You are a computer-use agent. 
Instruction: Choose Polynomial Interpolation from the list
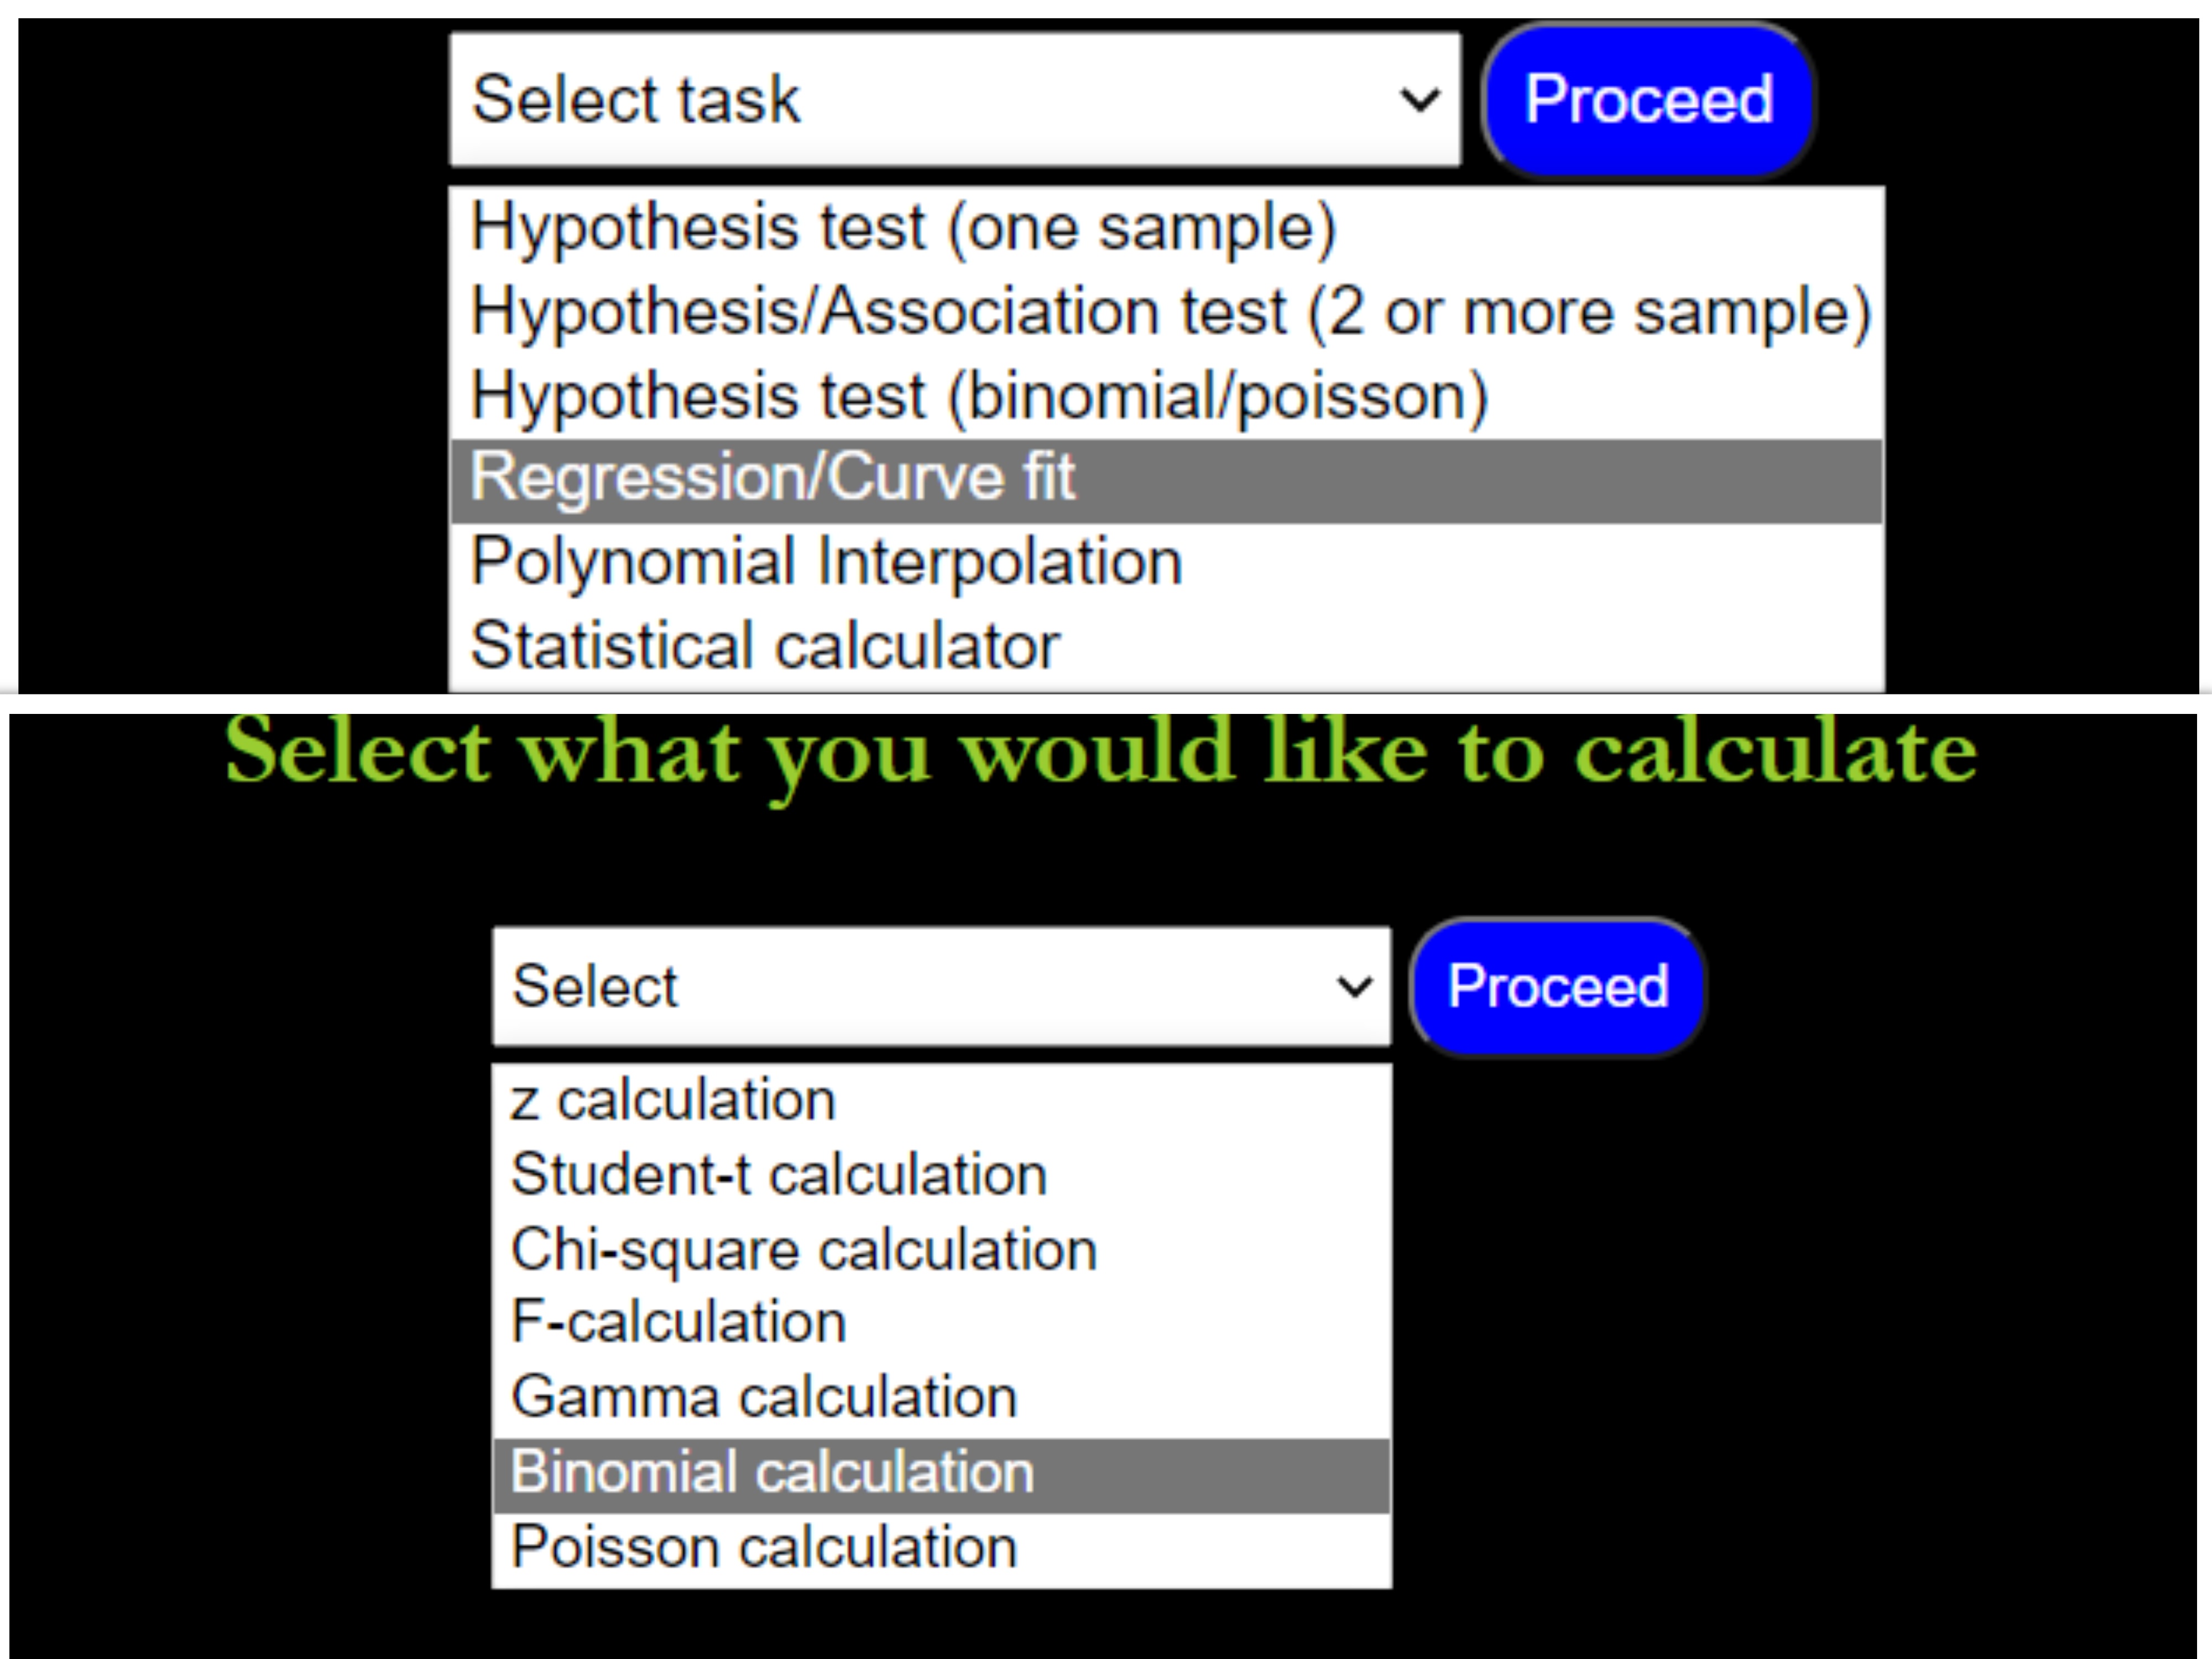coord(826,562)
